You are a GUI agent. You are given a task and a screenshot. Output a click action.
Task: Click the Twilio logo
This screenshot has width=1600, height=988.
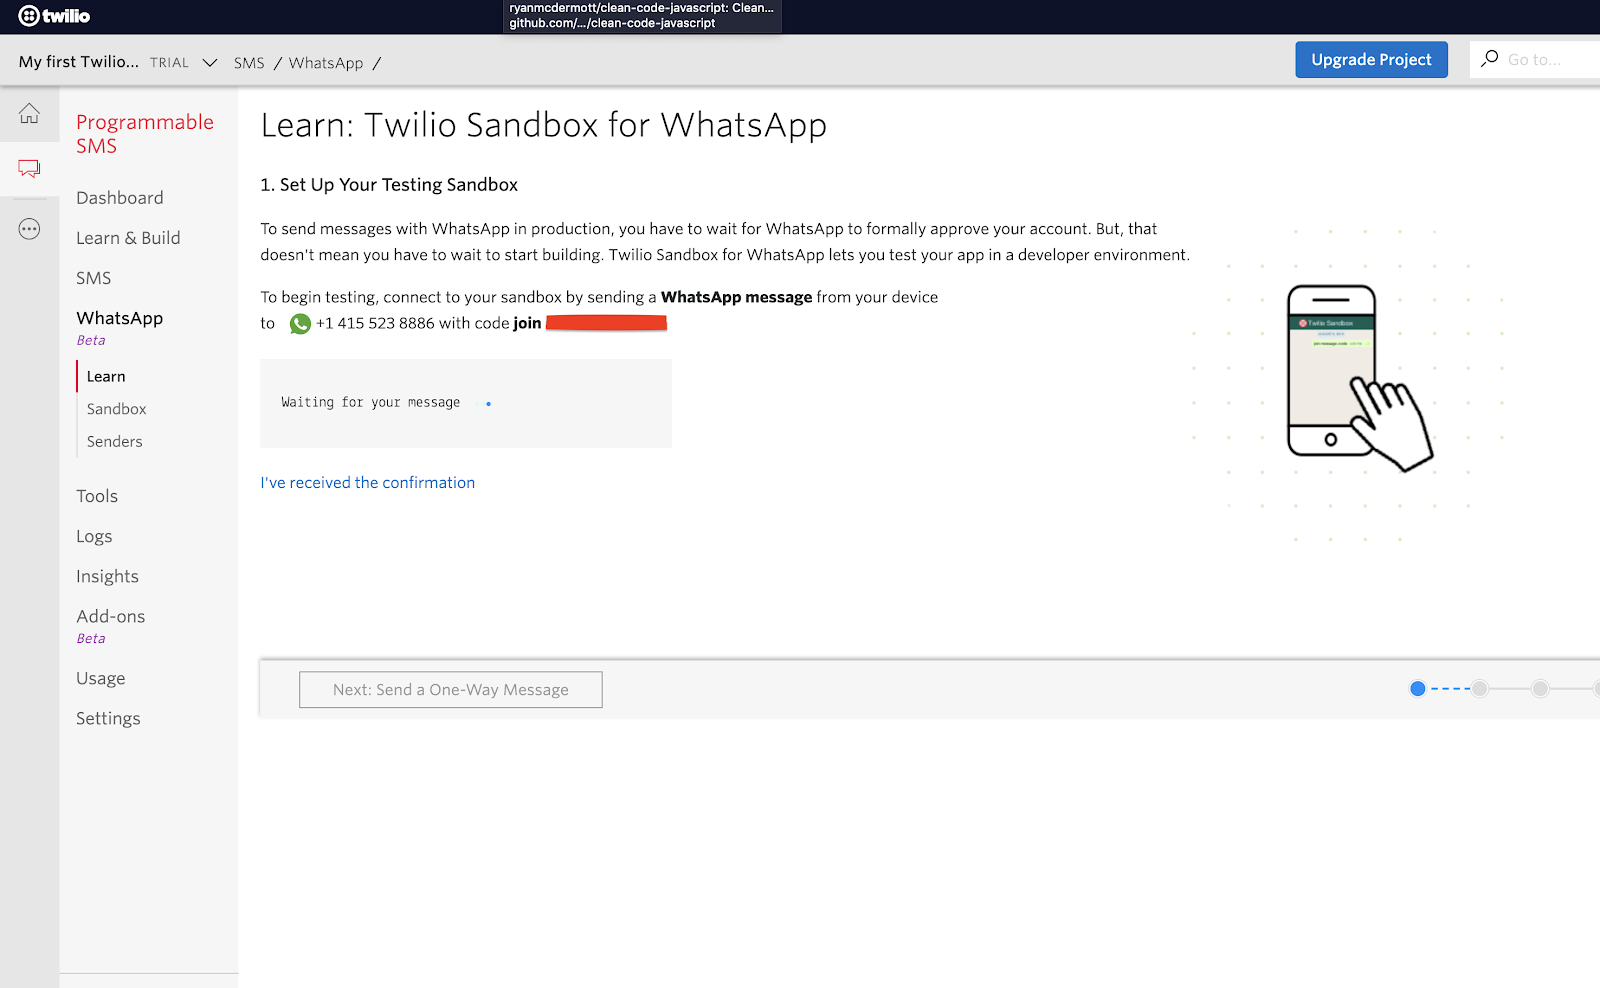[x=54, y=16]
